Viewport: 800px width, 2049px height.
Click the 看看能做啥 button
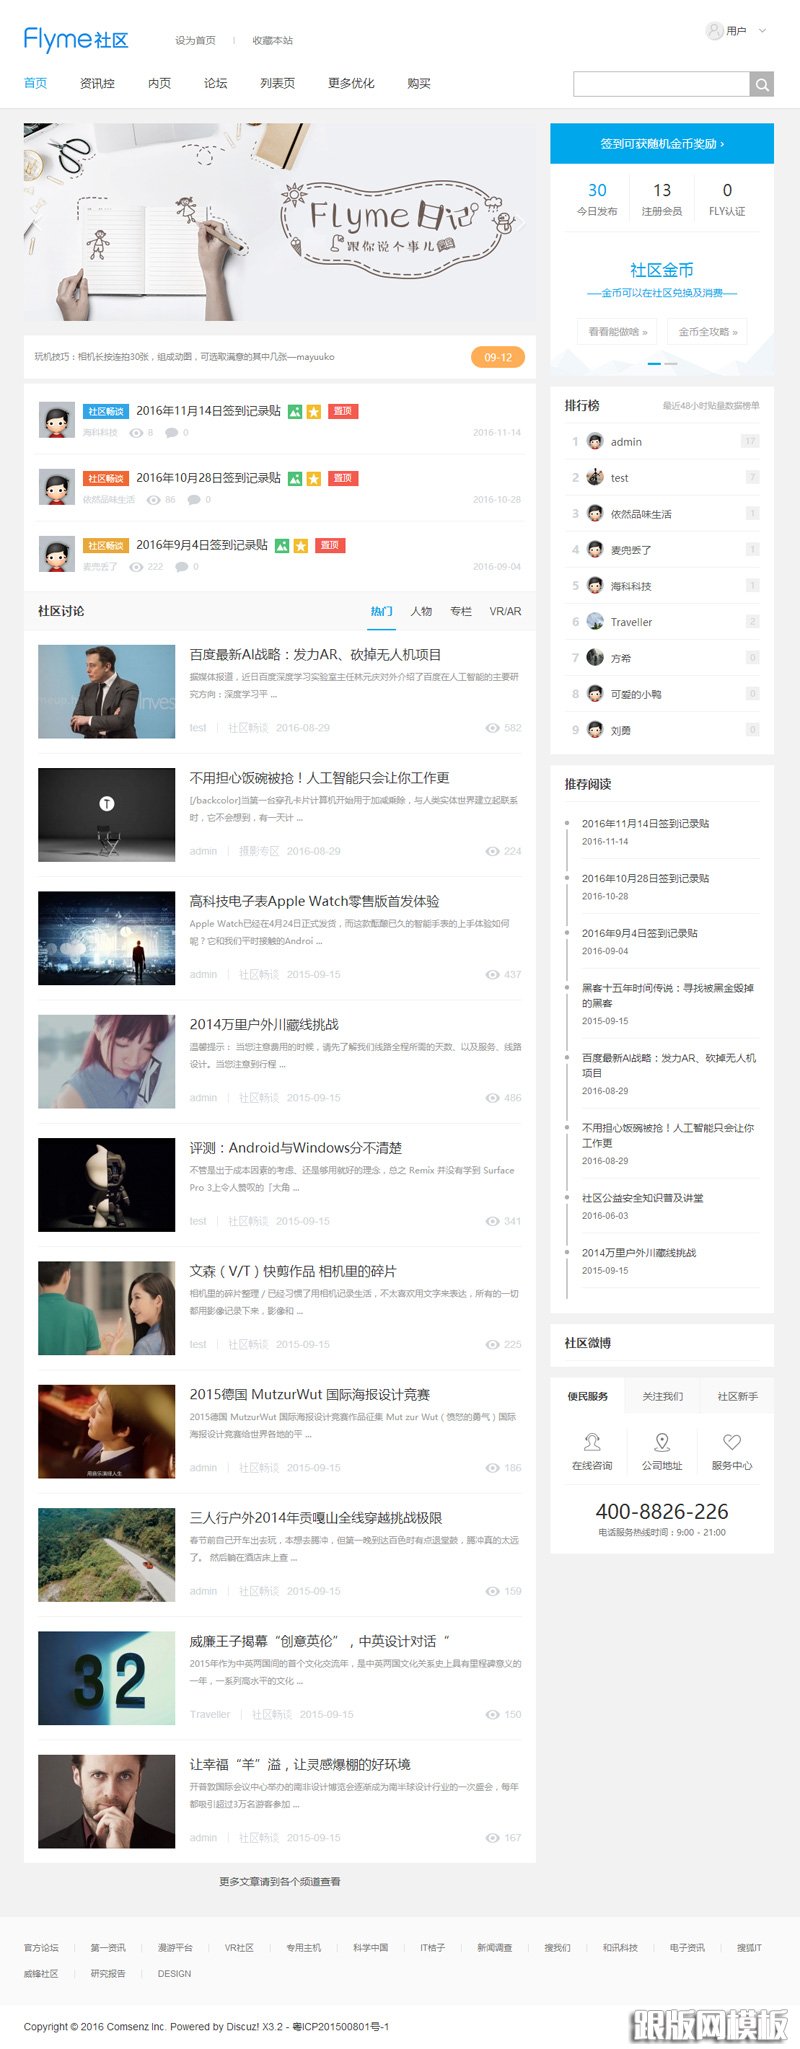[617, 331]
